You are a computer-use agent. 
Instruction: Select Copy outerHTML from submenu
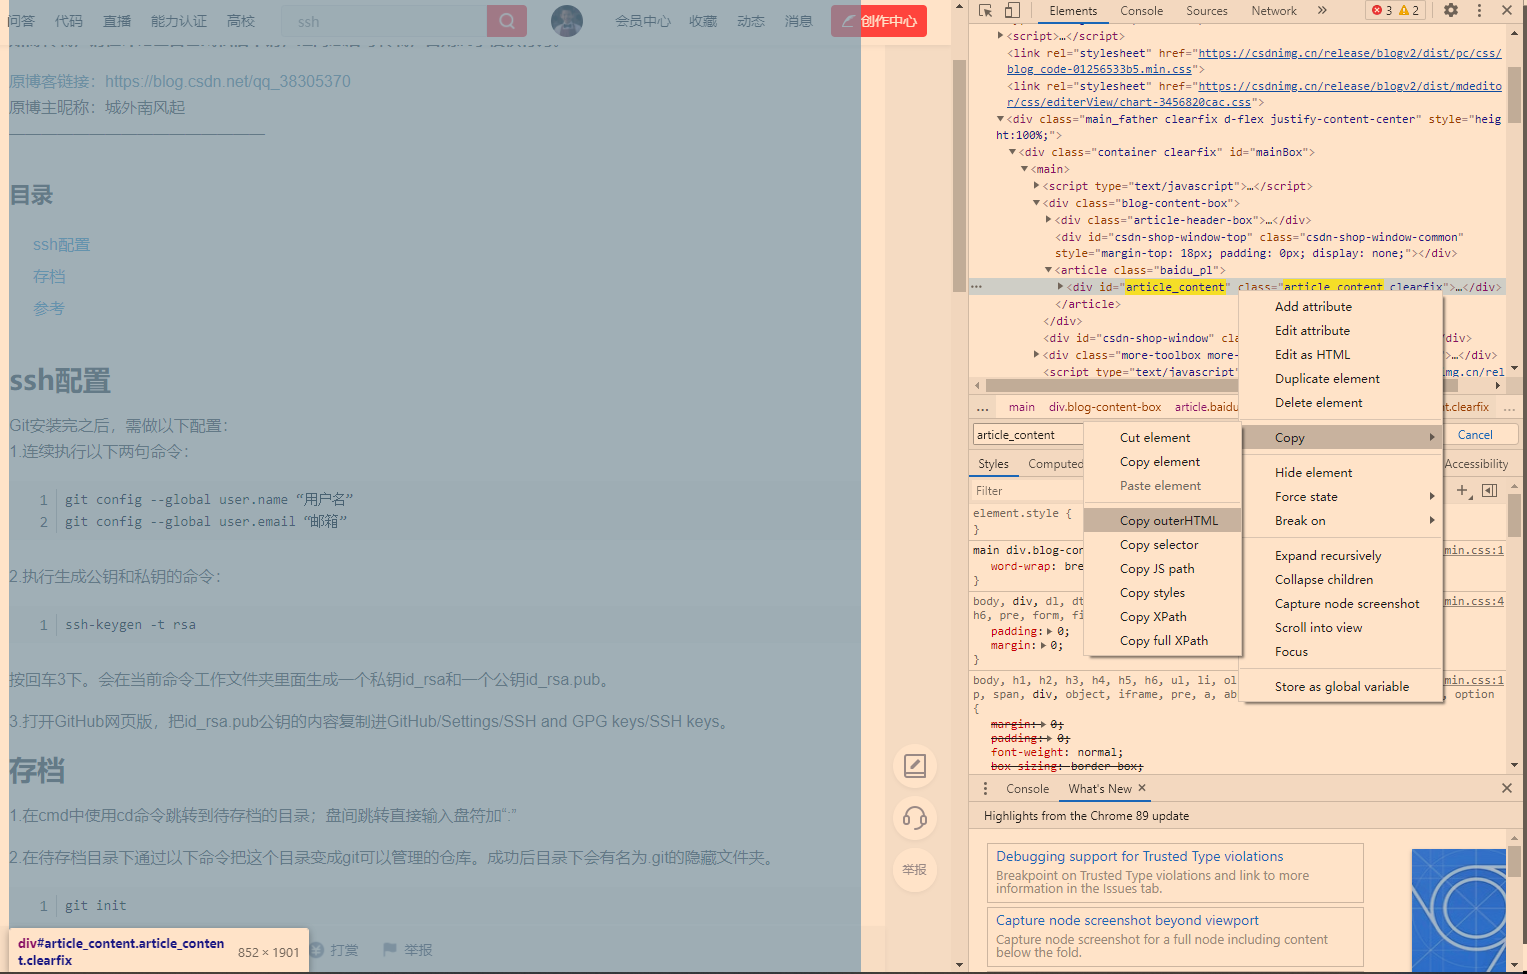pos(1163,521)
